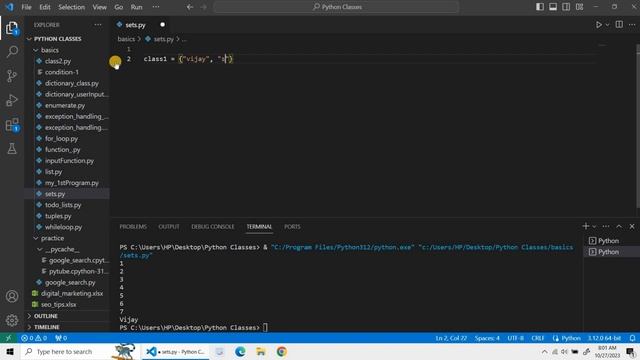The width and height of the screenshot is (640, 360).
Task: Customize layout icon in title bar
Action: pyautogui.click(x=579, y=7)
